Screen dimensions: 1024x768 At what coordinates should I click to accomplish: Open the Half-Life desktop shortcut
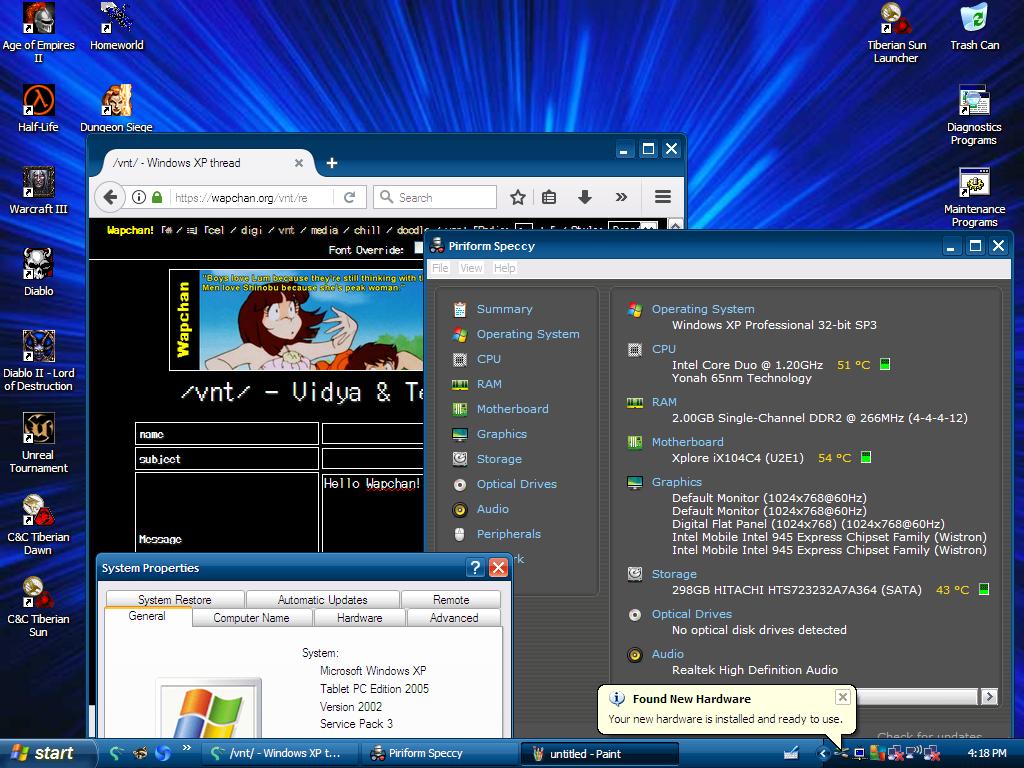(x=38, y=101)
